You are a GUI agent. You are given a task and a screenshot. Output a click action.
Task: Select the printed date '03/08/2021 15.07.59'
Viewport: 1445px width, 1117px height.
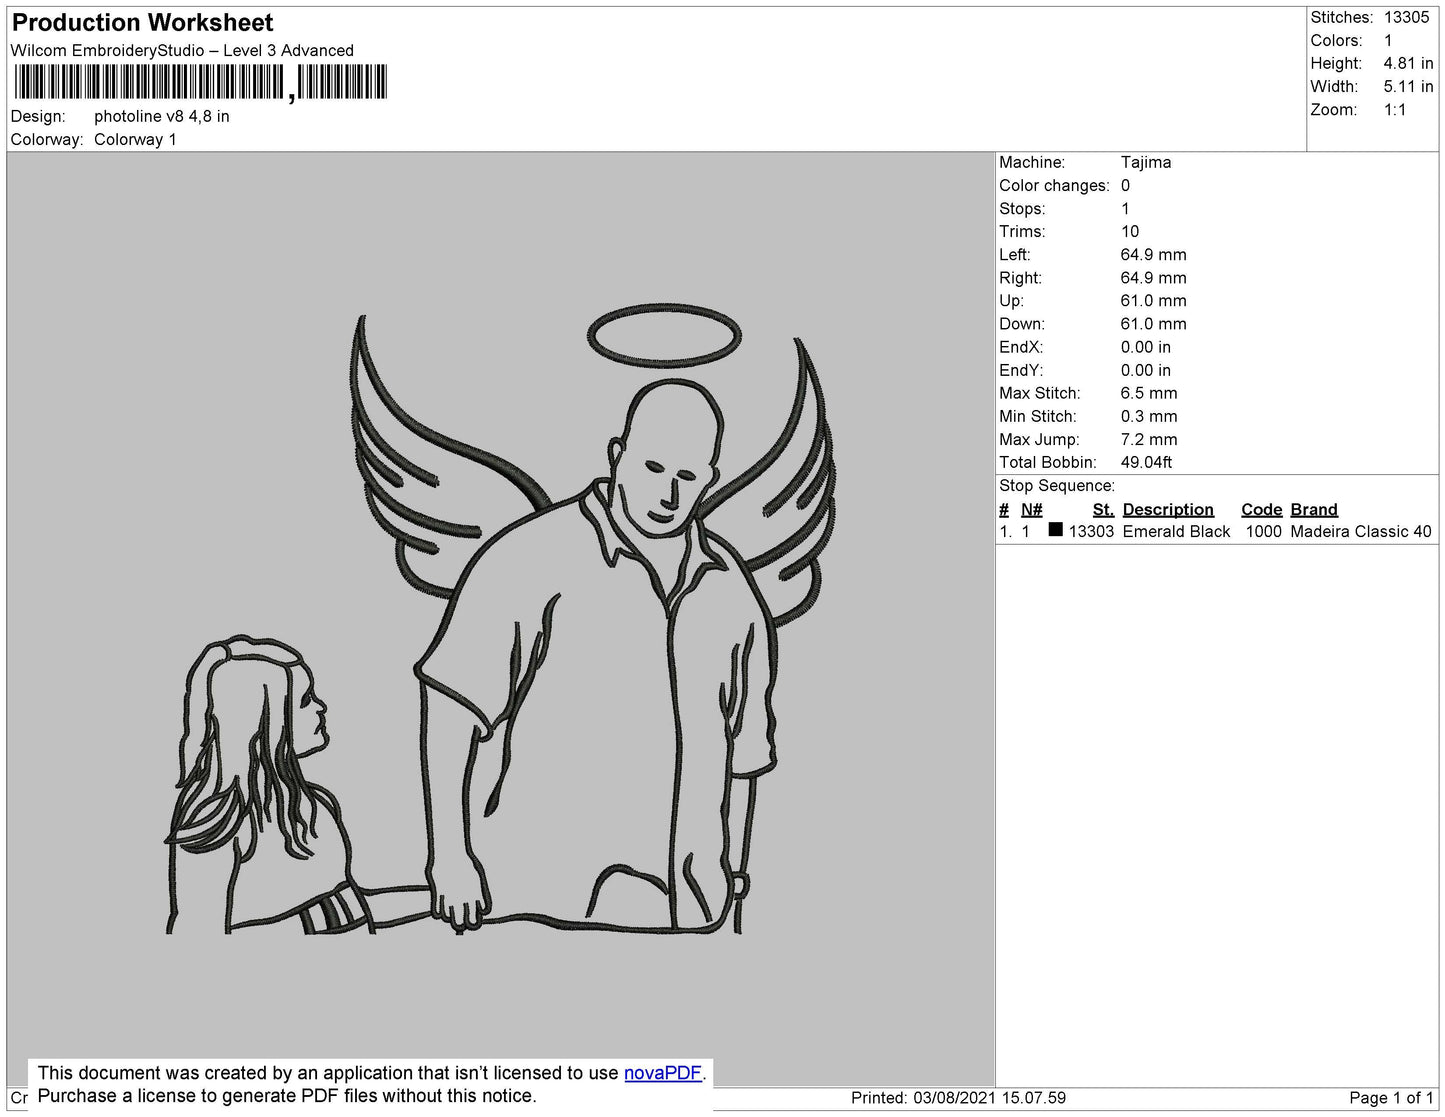coord(989,1098)
